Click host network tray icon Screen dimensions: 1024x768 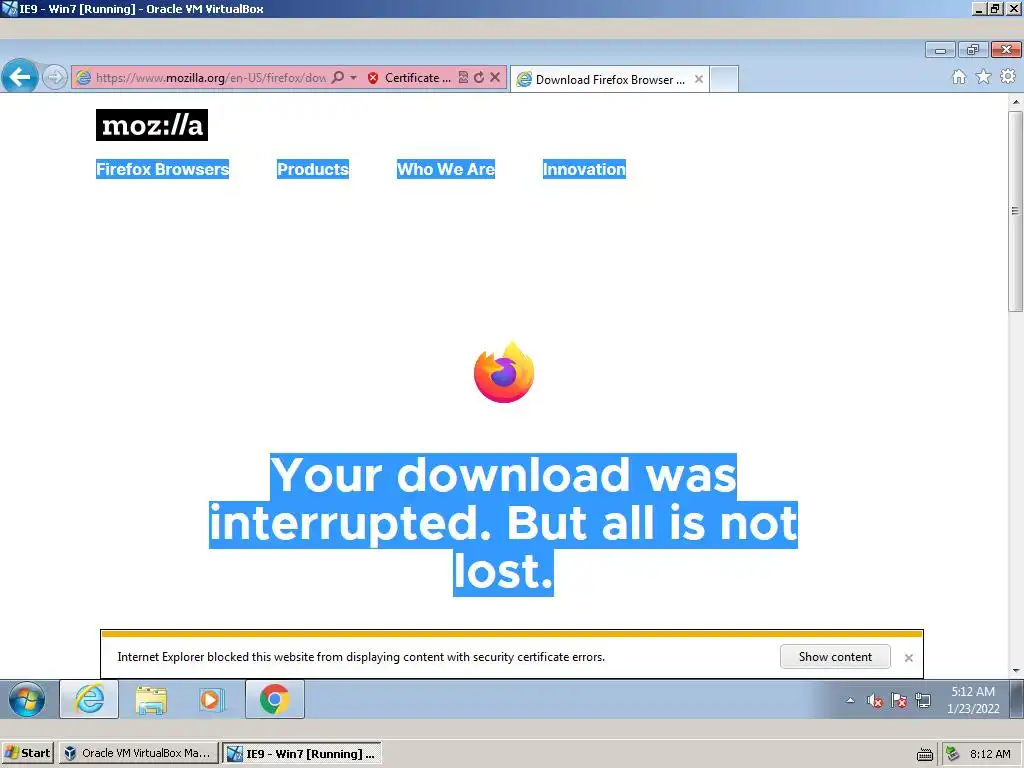coord(953,754)
